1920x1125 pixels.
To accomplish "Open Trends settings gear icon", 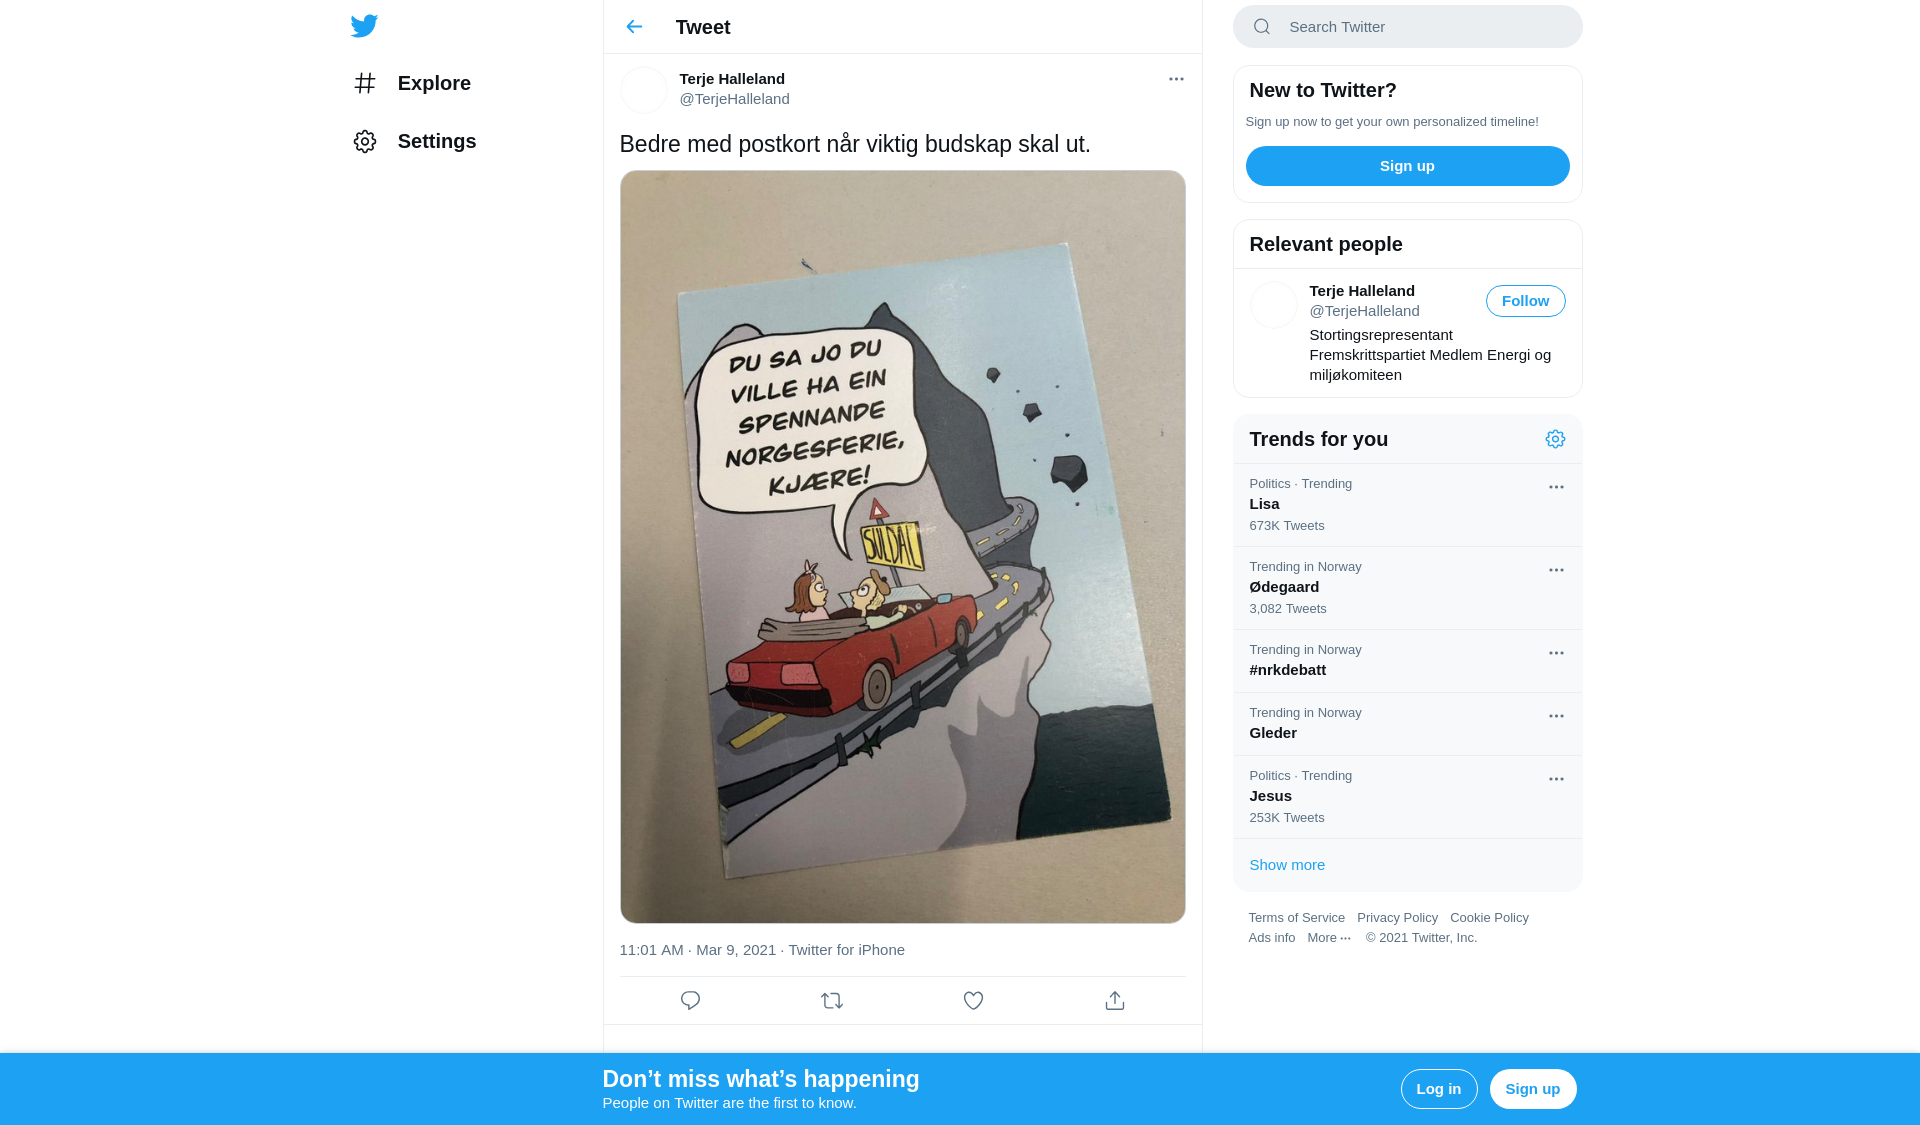I will (x=1555, y=439).
